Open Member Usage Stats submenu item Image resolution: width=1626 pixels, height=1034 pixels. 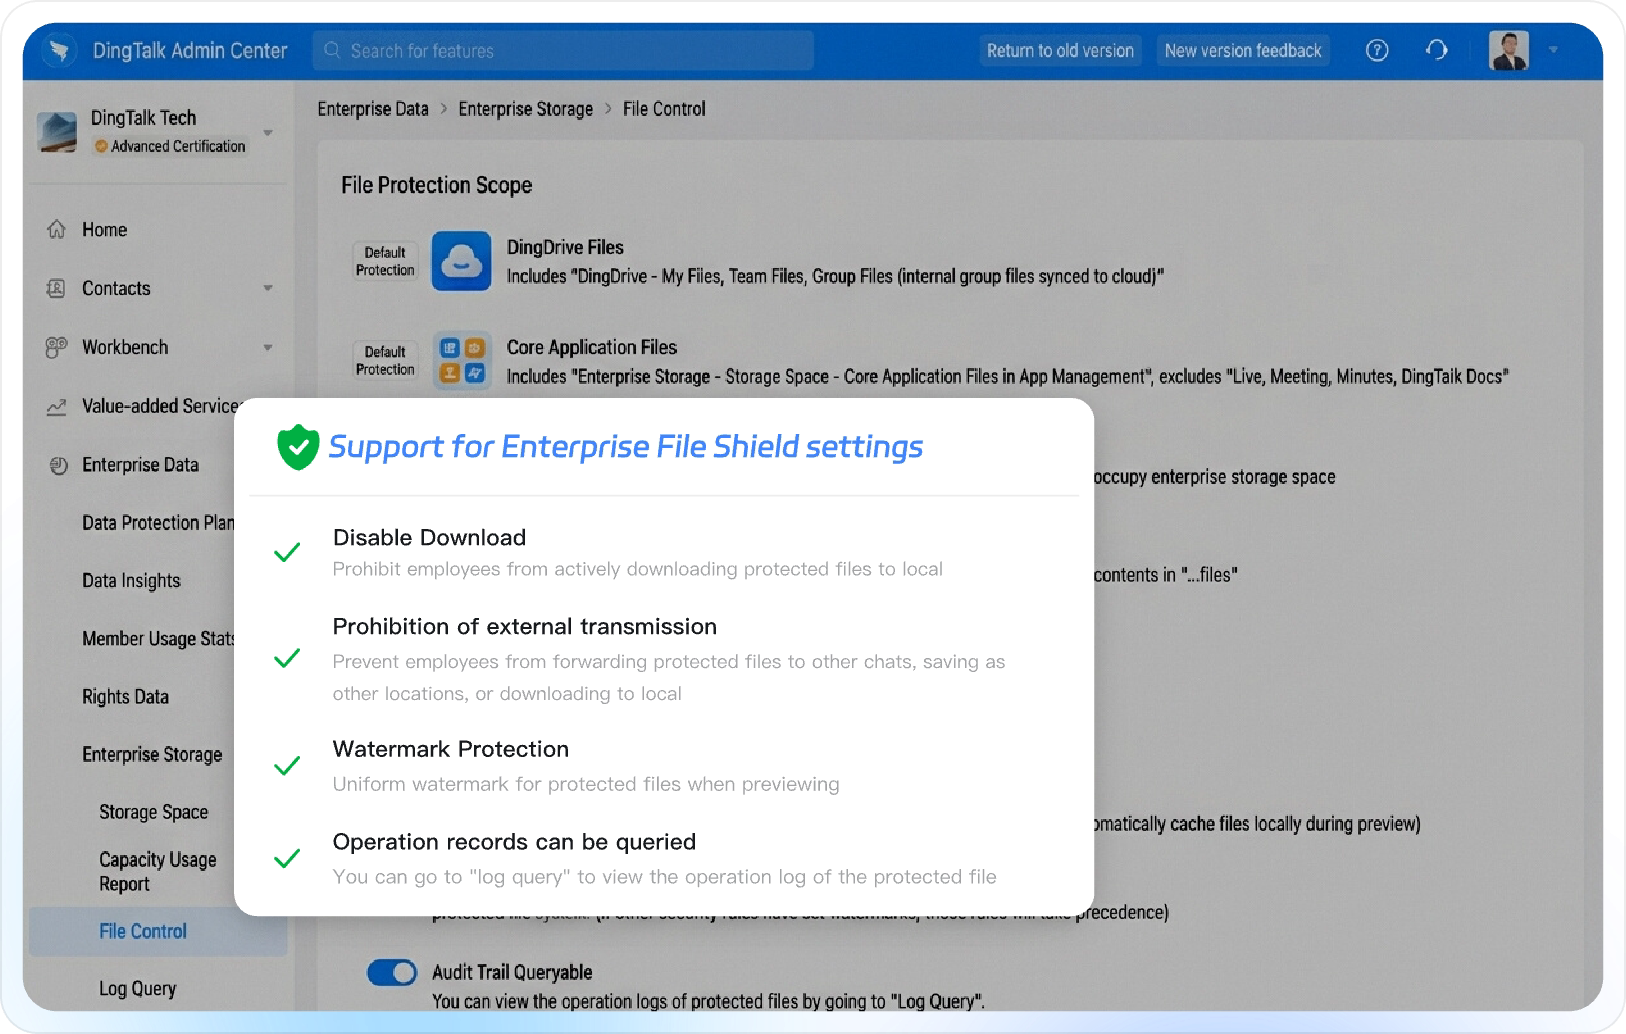(157, 639)
